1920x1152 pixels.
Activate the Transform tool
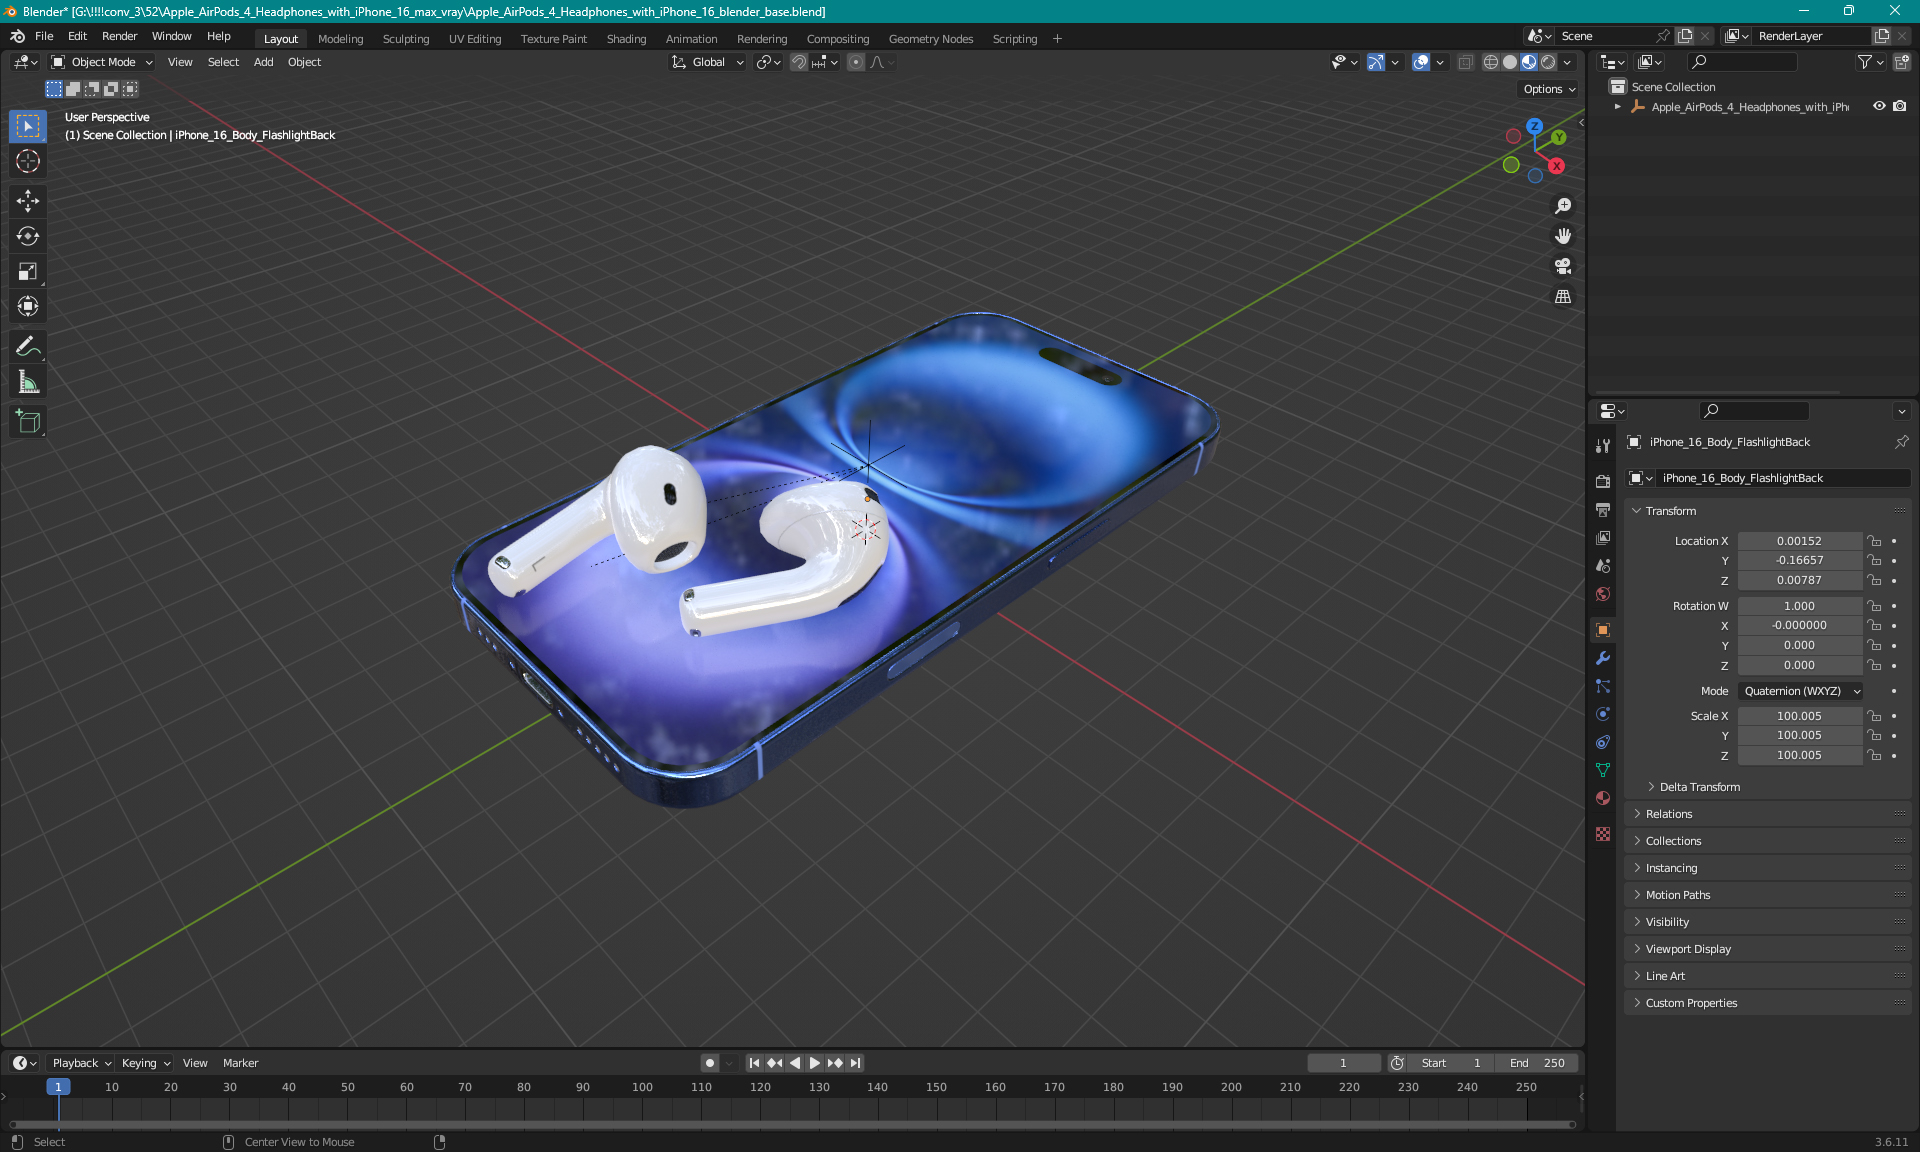[x=28, y=306]
